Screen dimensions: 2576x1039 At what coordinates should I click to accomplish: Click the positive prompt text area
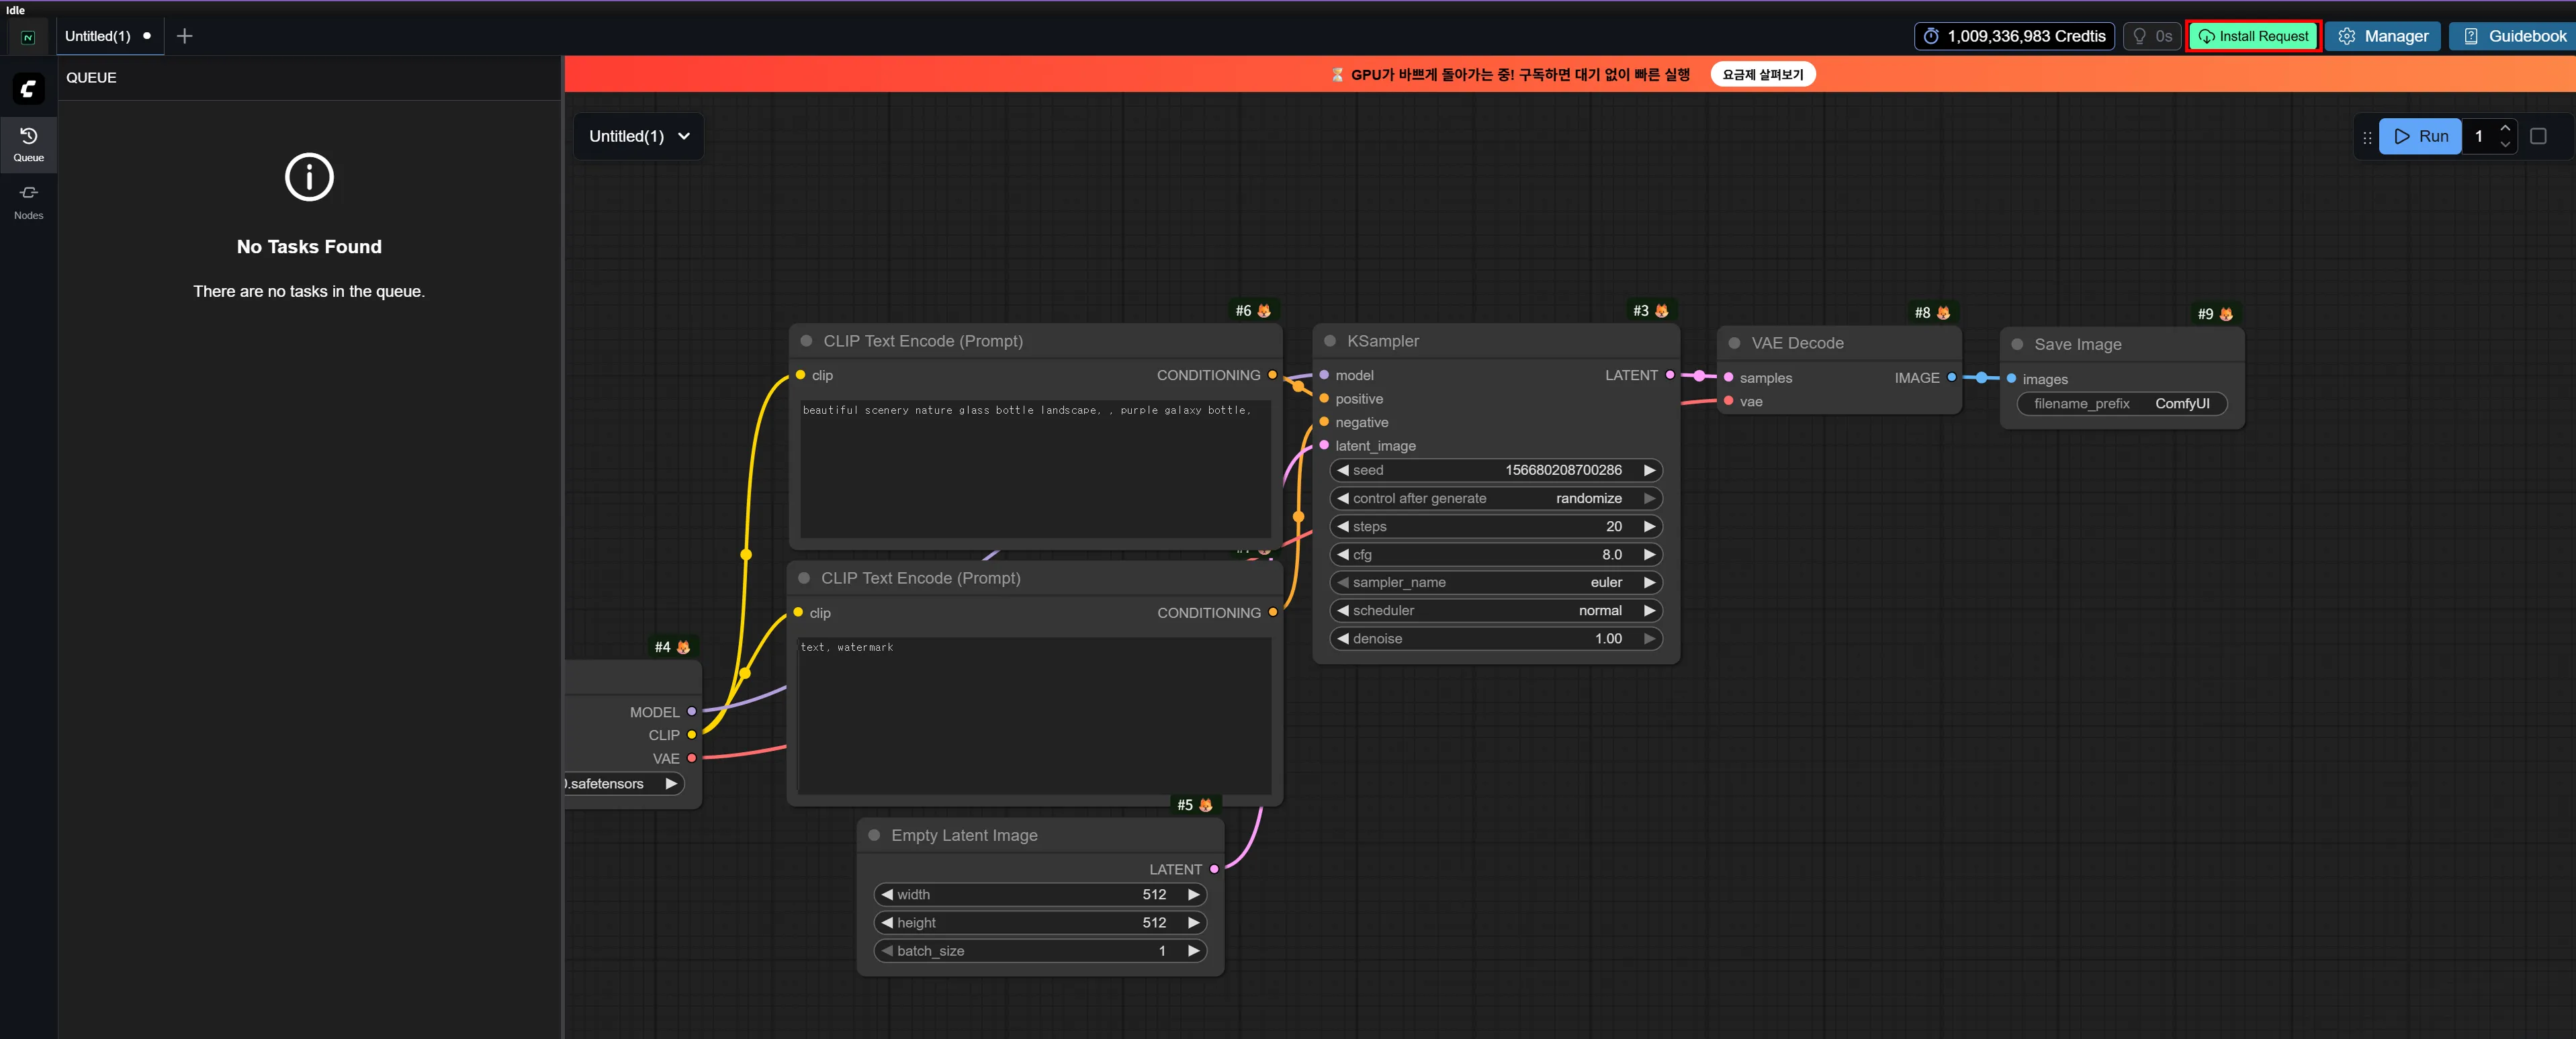(x=1035, y=469)
